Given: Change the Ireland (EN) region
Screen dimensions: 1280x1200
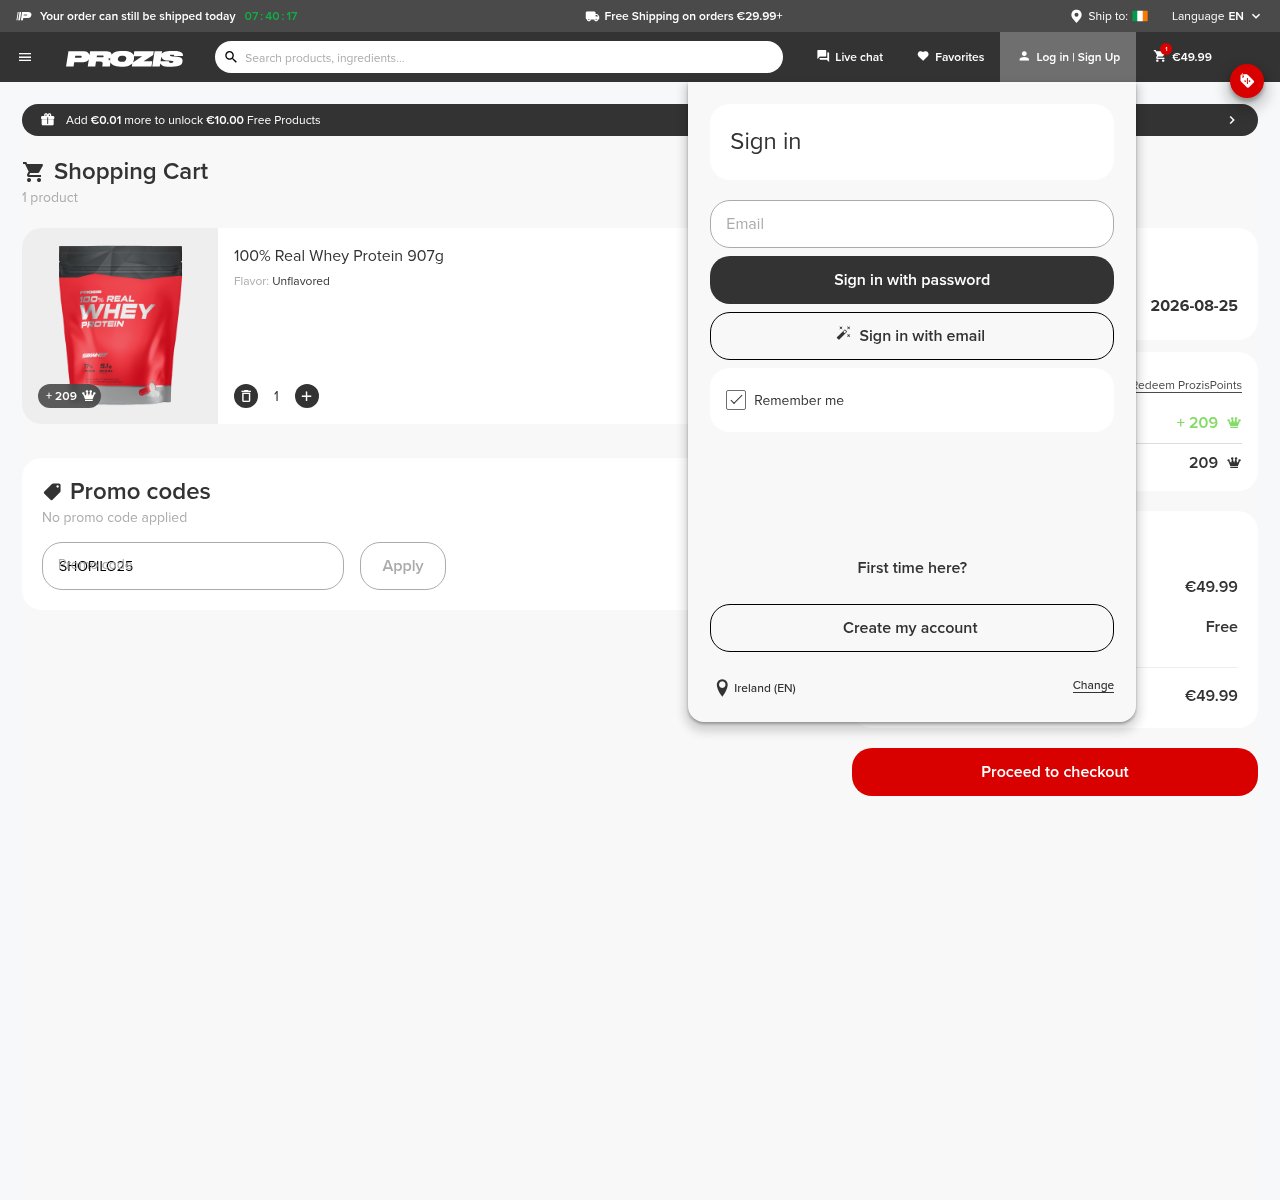Looking at the screenshot, I should click(x=1093, y=685).
